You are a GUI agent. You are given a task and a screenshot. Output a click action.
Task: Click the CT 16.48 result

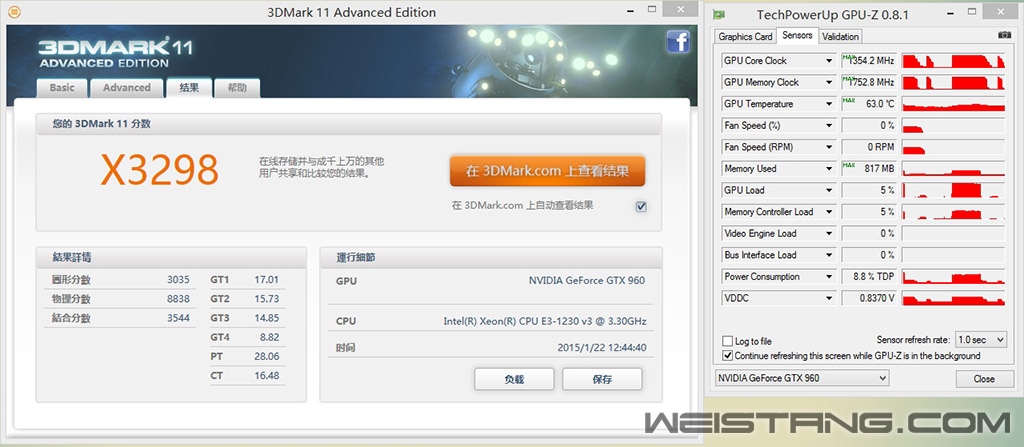[x=246, y=376]
